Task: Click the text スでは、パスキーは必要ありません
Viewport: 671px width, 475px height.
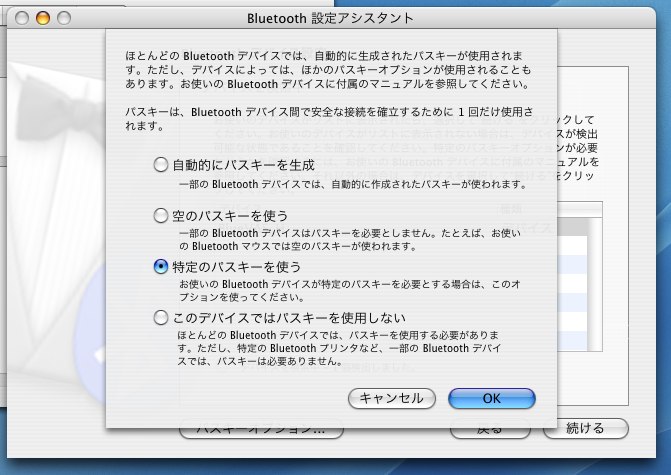Action: pos(260,361)
